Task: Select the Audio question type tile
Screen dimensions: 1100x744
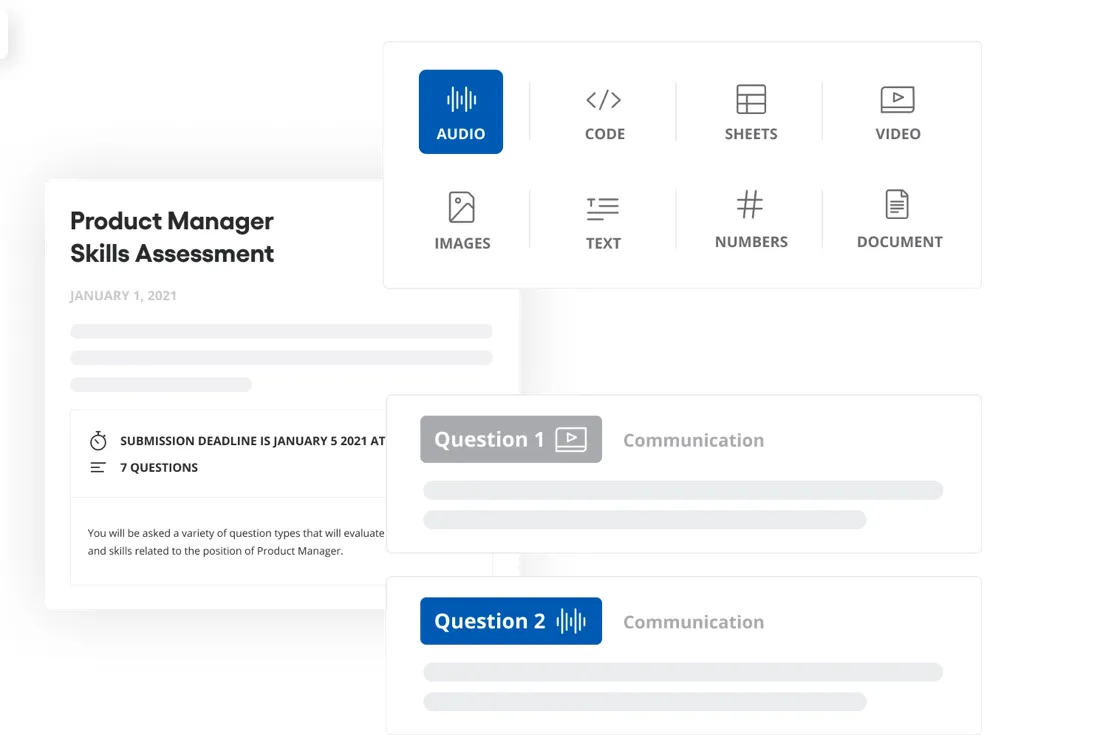Action: (461, 111)
